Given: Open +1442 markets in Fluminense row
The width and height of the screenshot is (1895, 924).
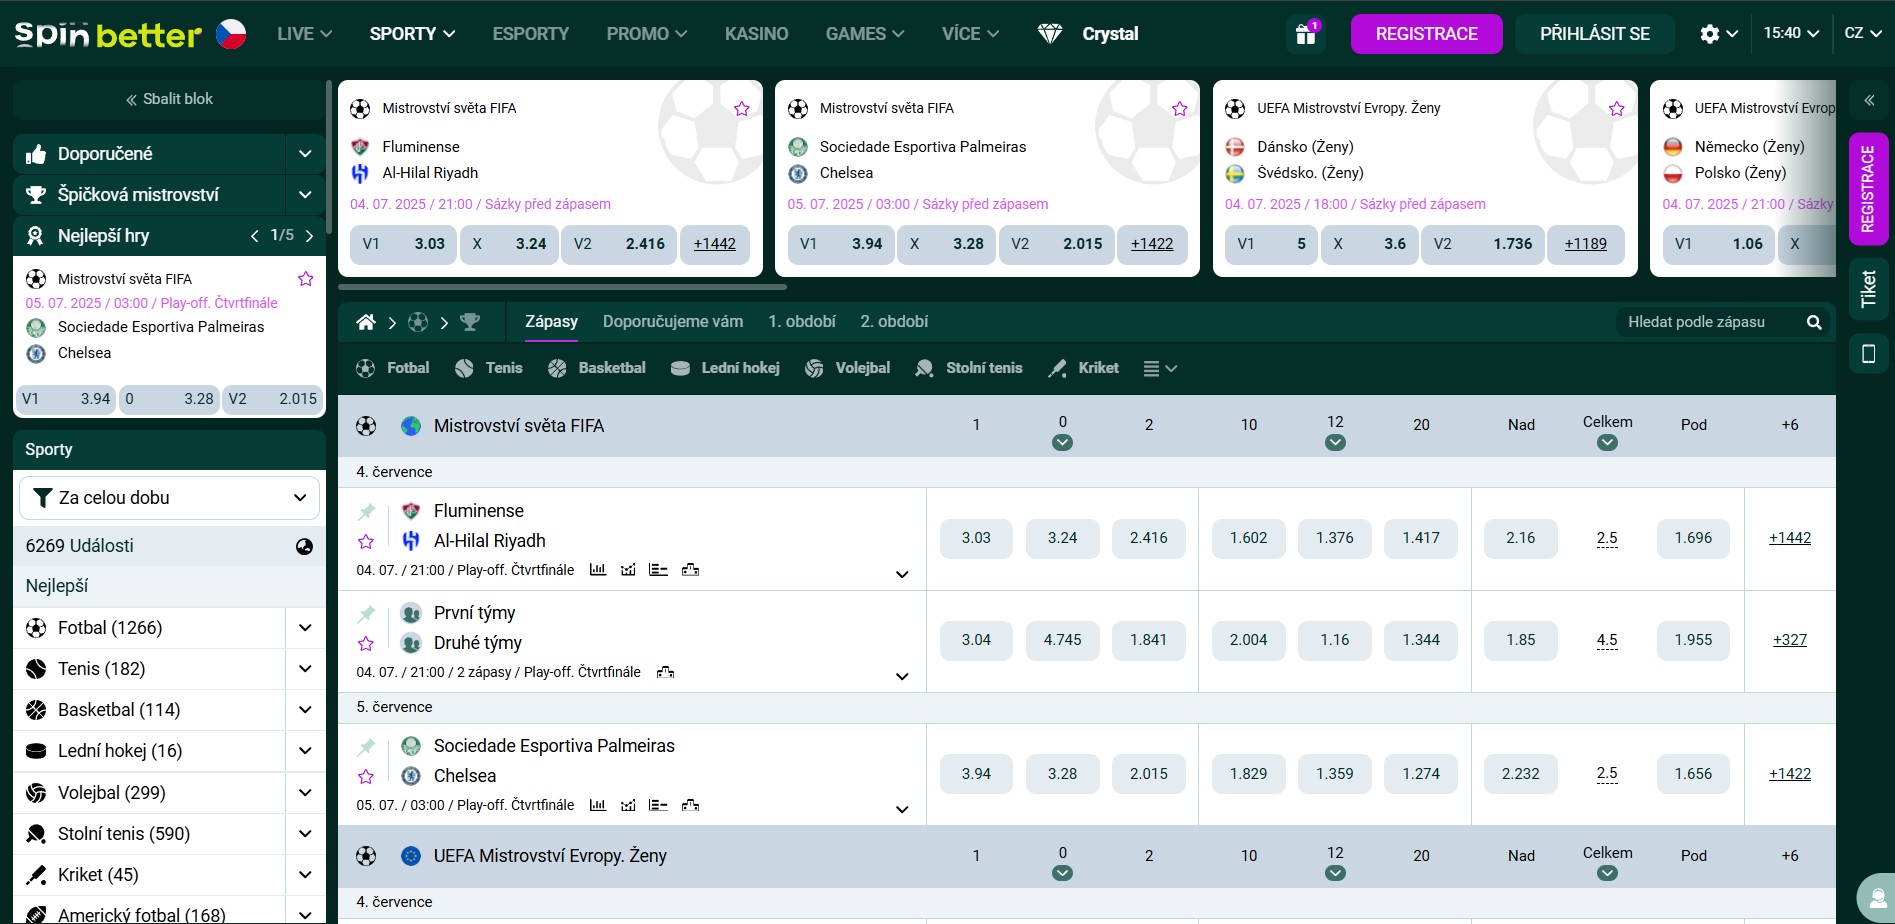Looking at the screenshot, I should click(x=1789, y=538).
